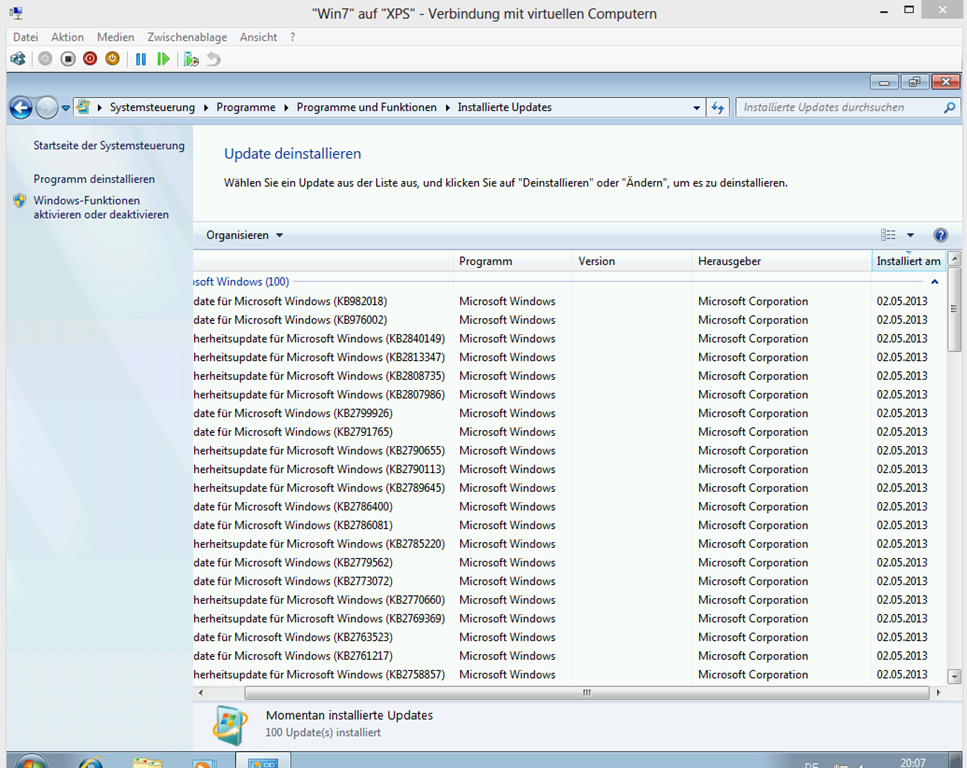Expand arrow after Programme und Funktionen breadcrumb
967x768 pixels.
[448, 108]
